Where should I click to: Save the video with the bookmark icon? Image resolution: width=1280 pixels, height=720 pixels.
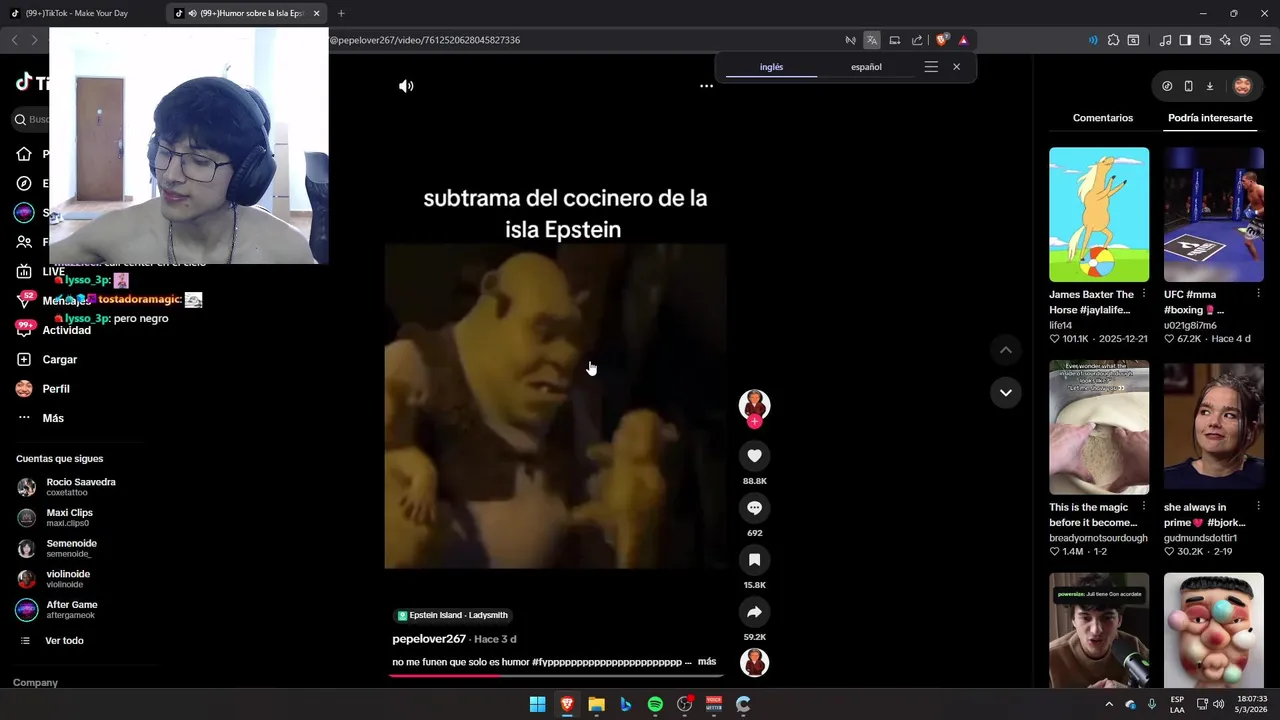(754, 560)
